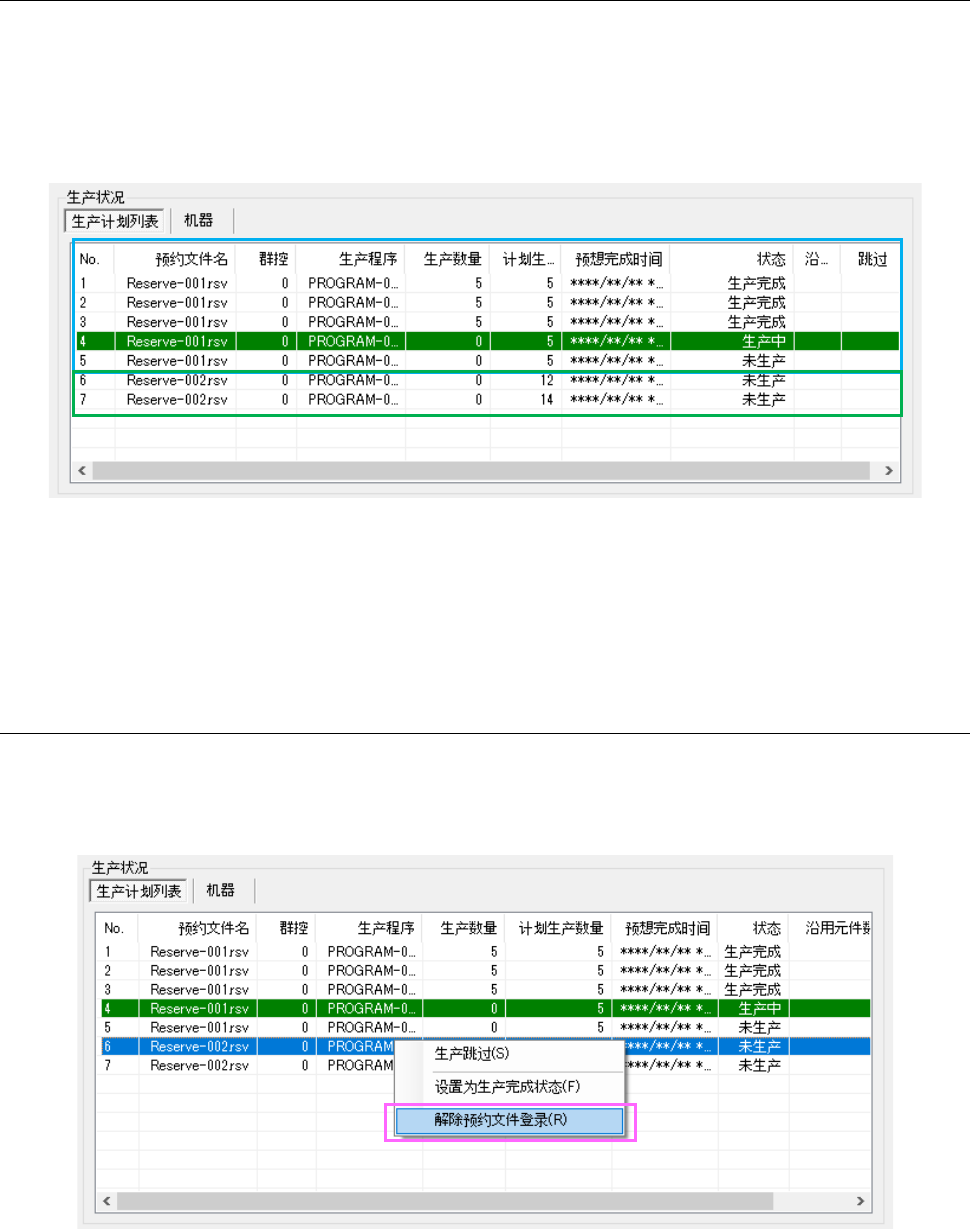Image resolution: width=970 pixels, height=1229 pixels.
Task: Select green row 4 生产中 in panel without menu
Action: (x=486, y=341)
